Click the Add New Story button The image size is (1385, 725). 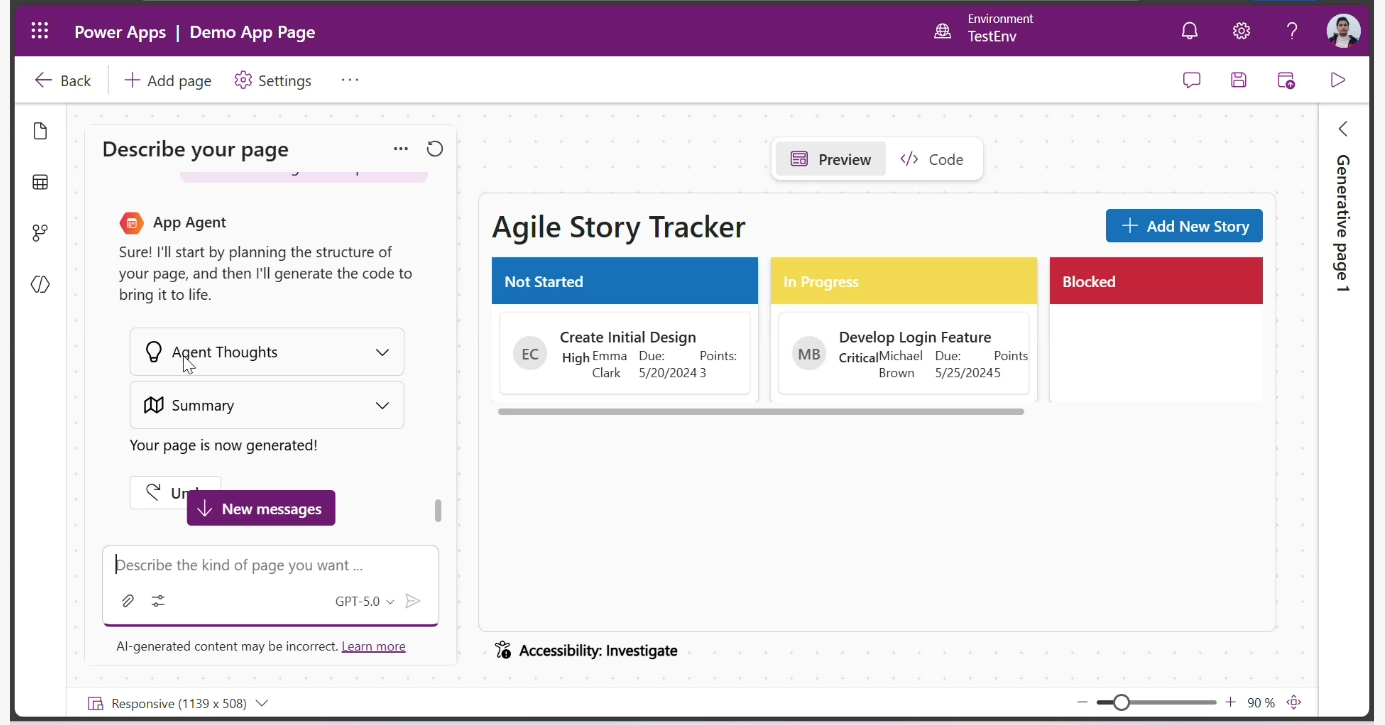tap(1184, 226)
